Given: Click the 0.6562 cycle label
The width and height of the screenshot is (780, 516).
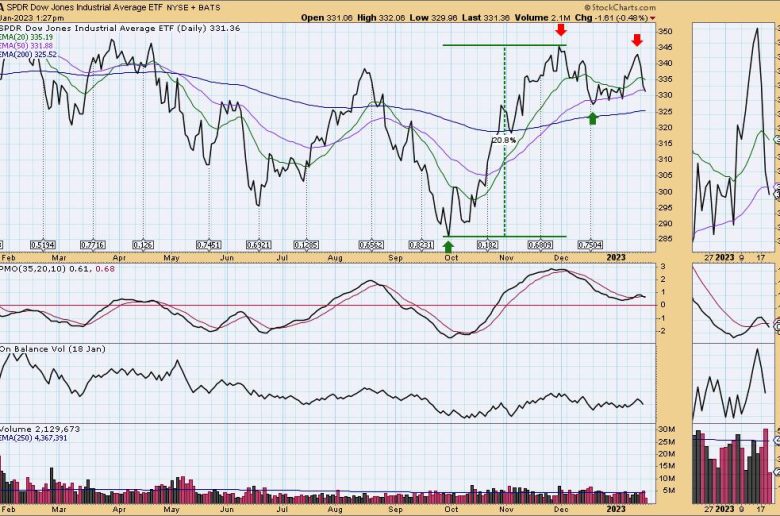Looking at the screenshot, I should 372,245.
